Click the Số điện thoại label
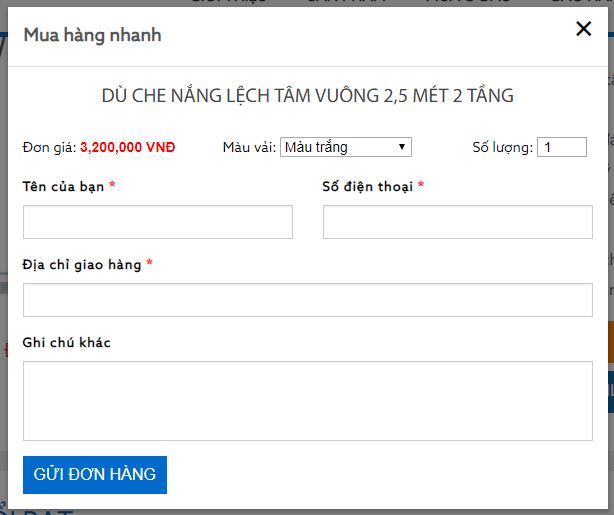Image resolution: width=614 pixels, height=515 pixels. point(367,187)
